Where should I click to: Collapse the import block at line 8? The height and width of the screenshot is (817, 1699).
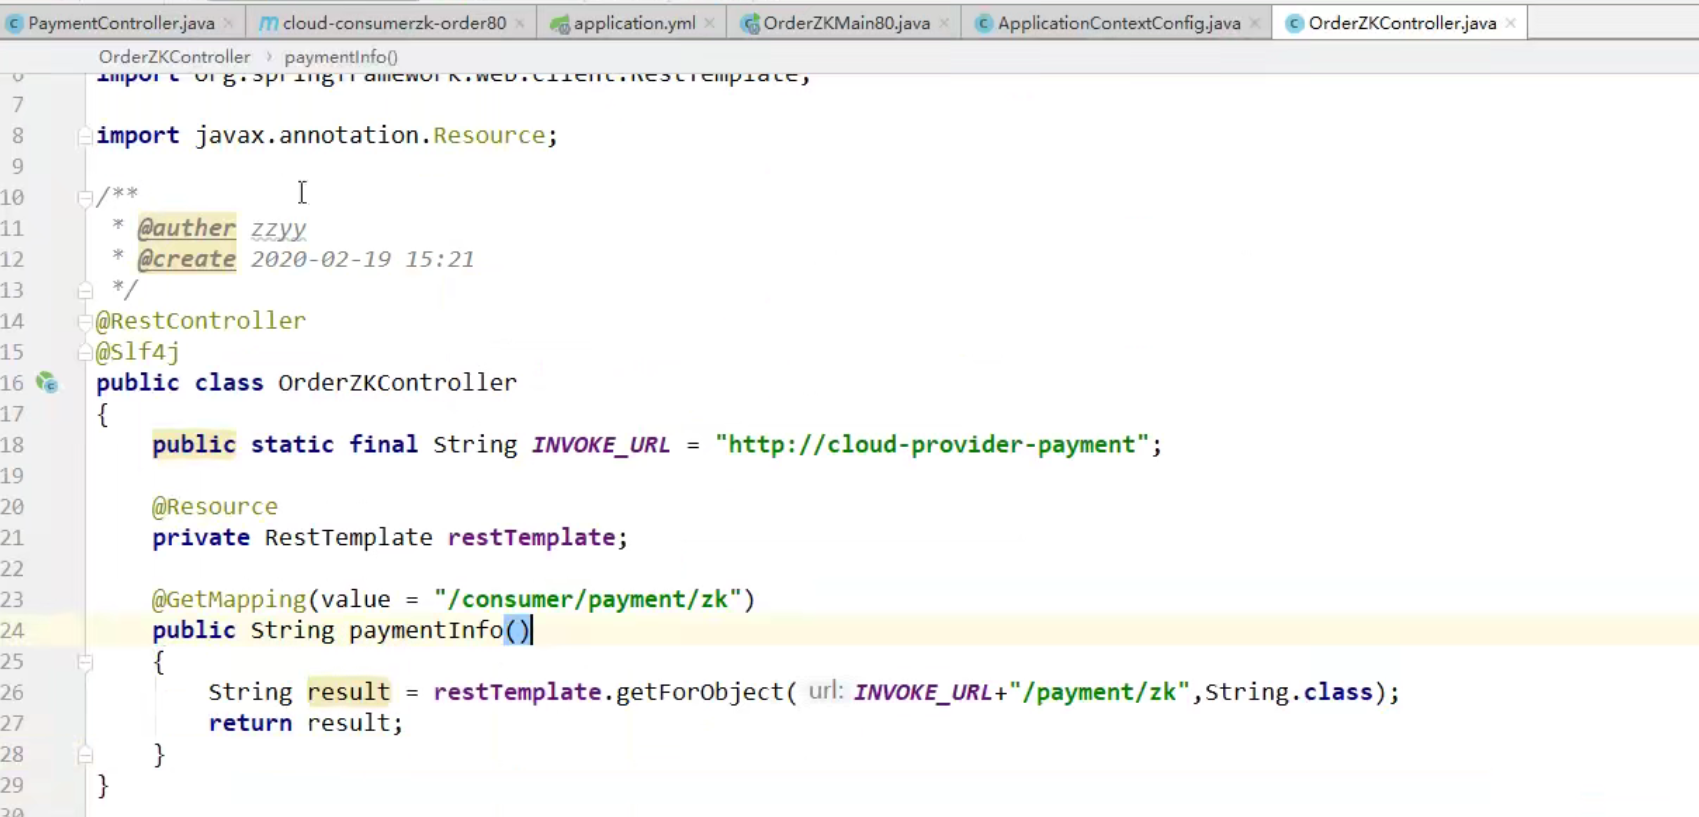tap(85, 136)
